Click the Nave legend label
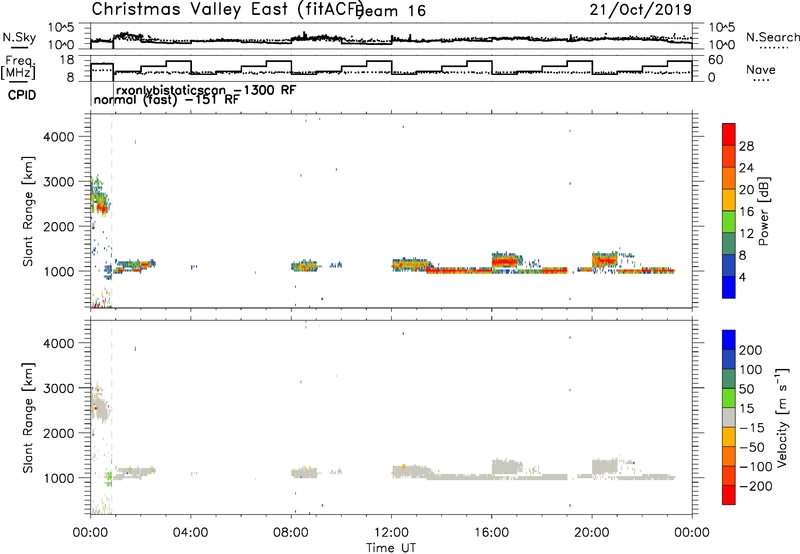800x554 pixels. point(761,69)
